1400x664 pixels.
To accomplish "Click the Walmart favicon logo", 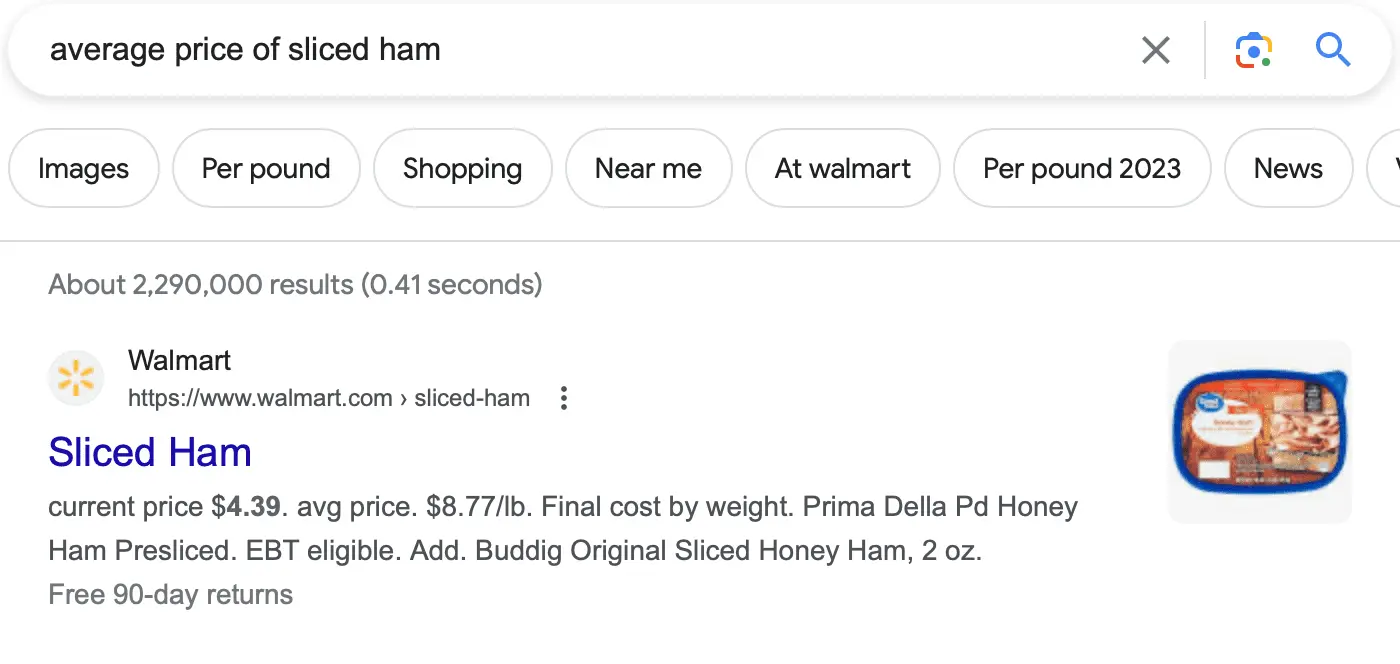I will [76, 379].
